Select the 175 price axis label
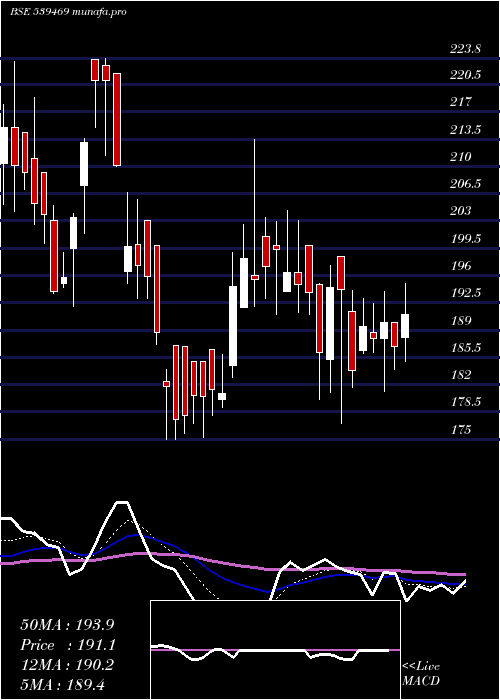Image resolution: width=500 pixels, height=700 pixels. (x=460, y=430)
